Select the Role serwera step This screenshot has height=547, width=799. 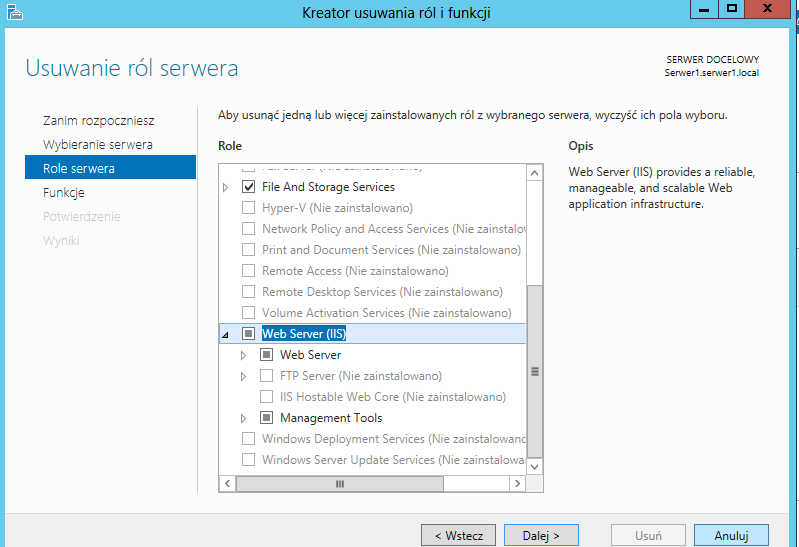[110, 167]
